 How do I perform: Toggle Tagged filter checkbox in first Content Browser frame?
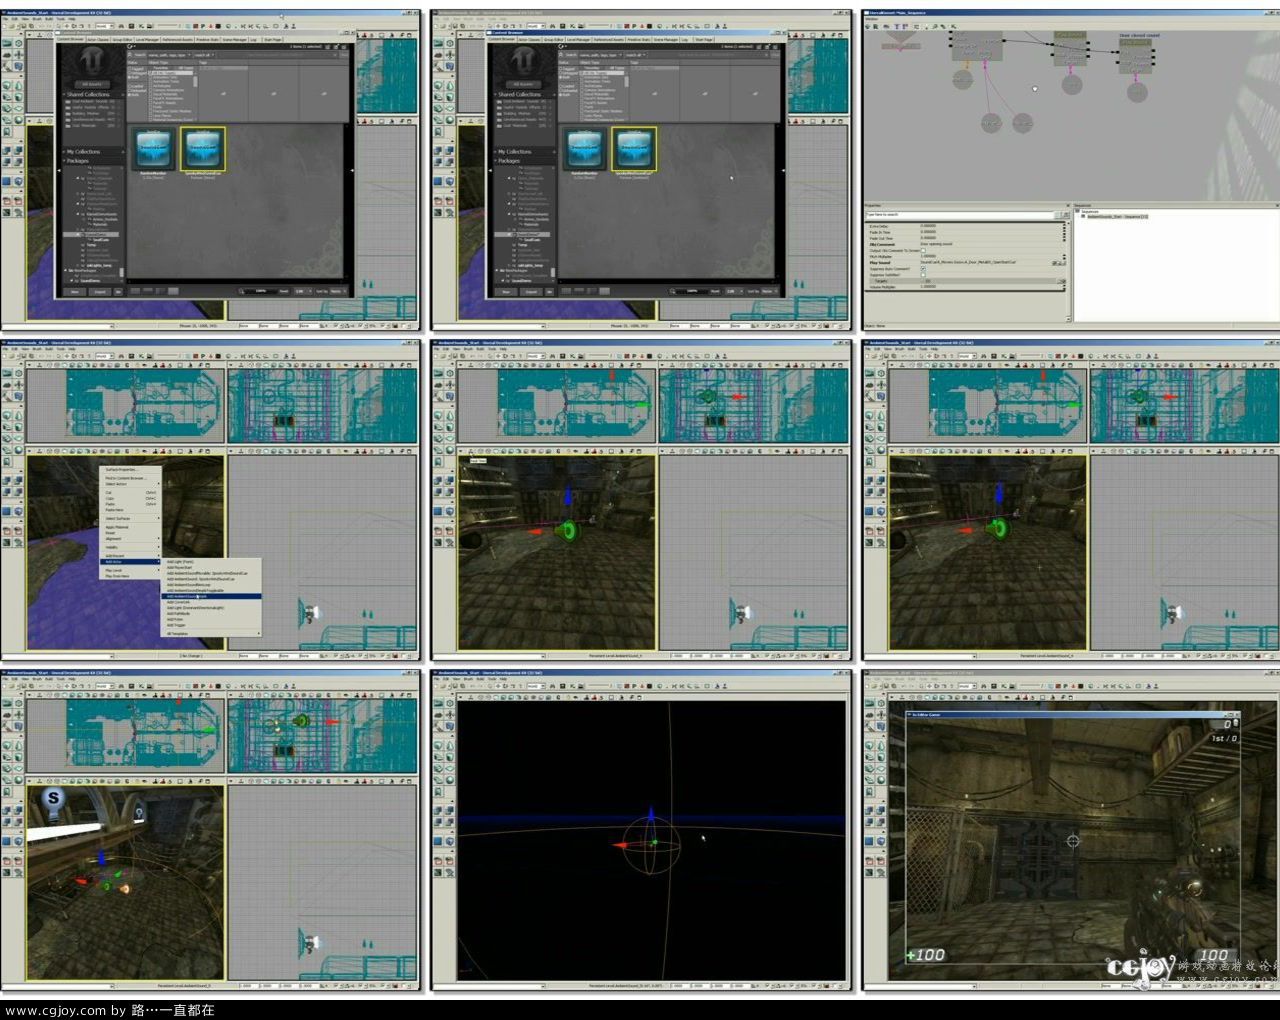click(x=130, y=68)
